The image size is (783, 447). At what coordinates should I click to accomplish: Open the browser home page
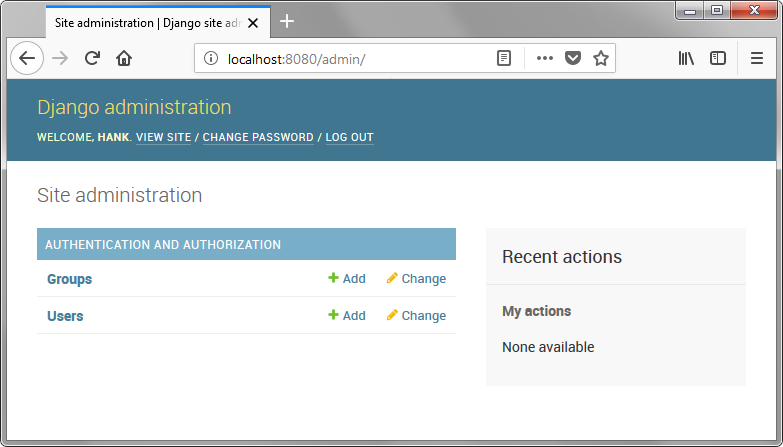pos(124,58)
